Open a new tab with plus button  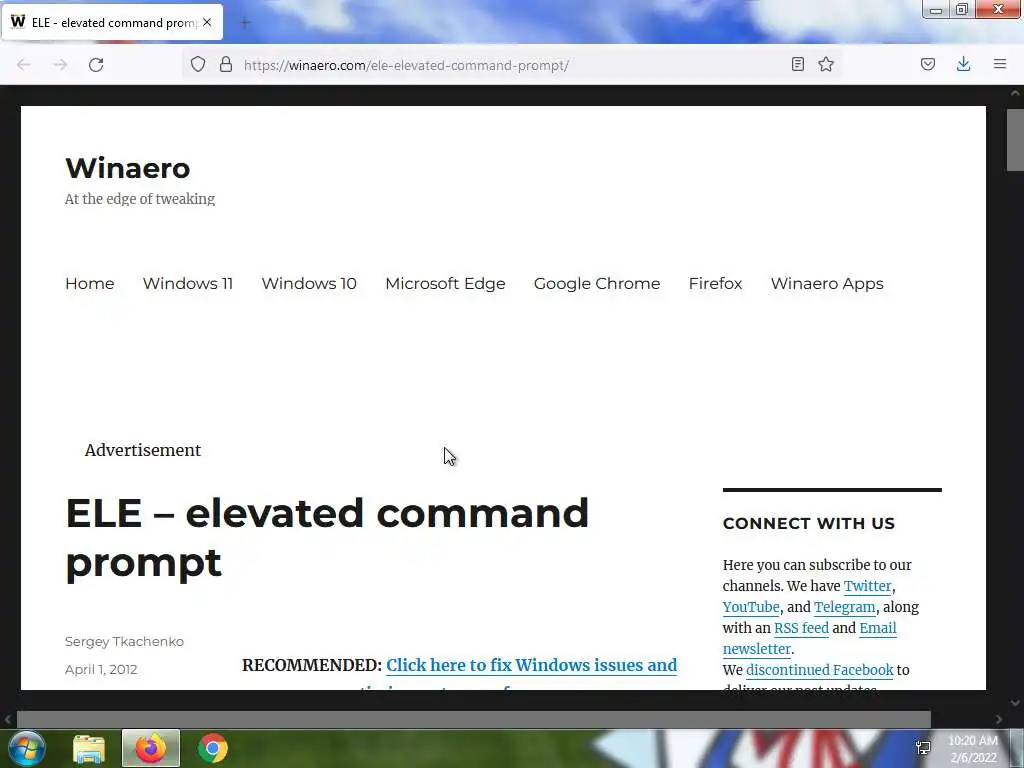click(x=245, y=23)
